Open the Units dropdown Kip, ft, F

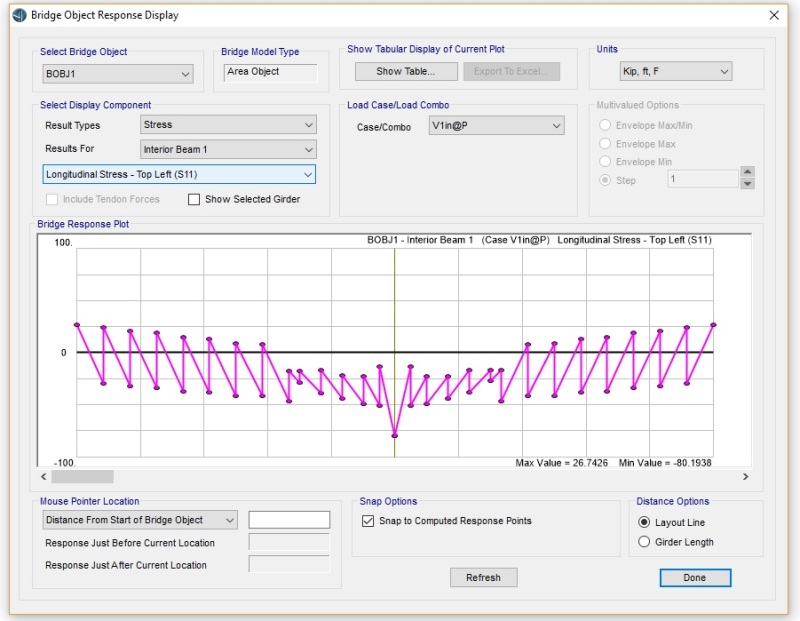tap(676, 71)
